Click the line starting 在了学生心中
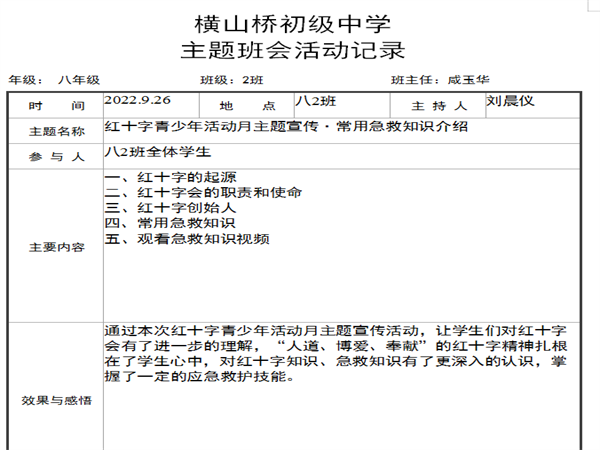The image size is (600, 450). click(x=336, y=361)
